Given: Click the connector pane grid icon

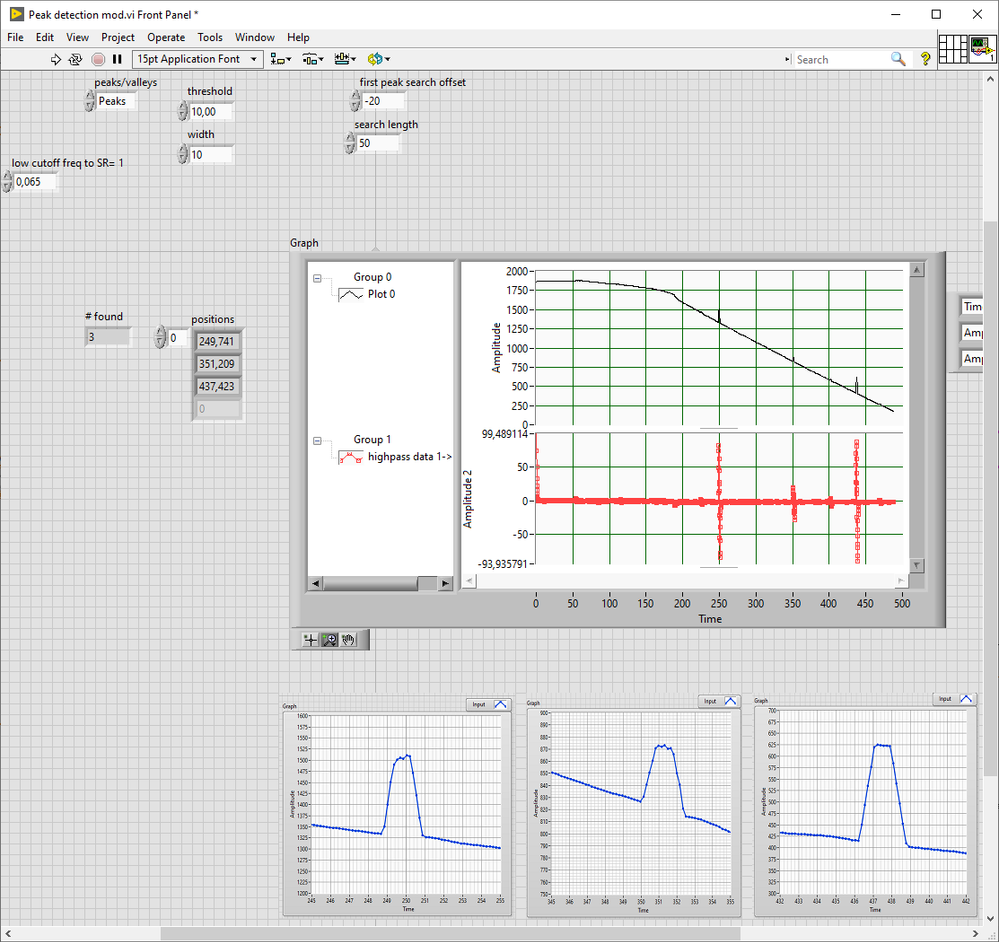Looking at the screenshot, I should pyautogui.click(x=953, y=48).
